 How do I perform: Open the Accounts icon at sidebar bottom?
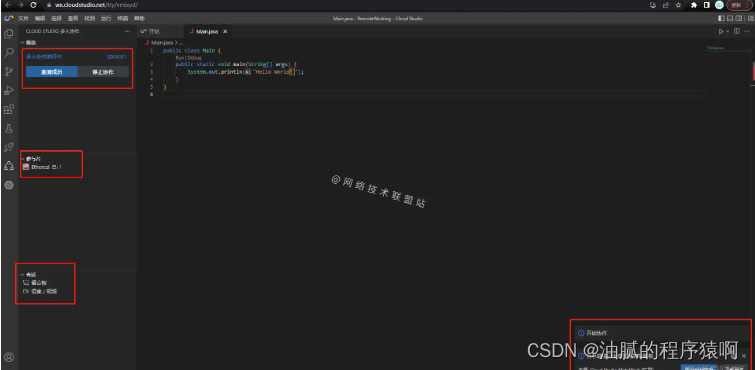pos(9,357)
